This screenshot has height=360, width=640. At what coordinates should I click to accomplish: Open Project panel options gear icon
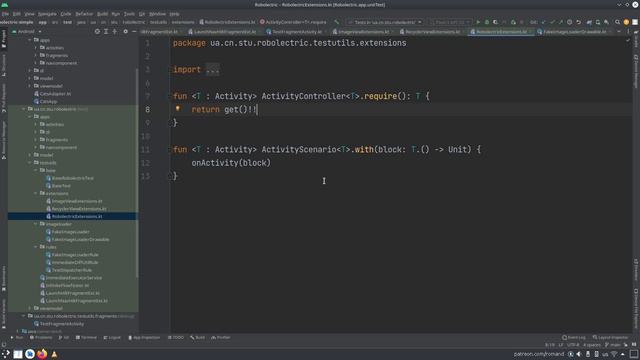[x=125, y=31]
